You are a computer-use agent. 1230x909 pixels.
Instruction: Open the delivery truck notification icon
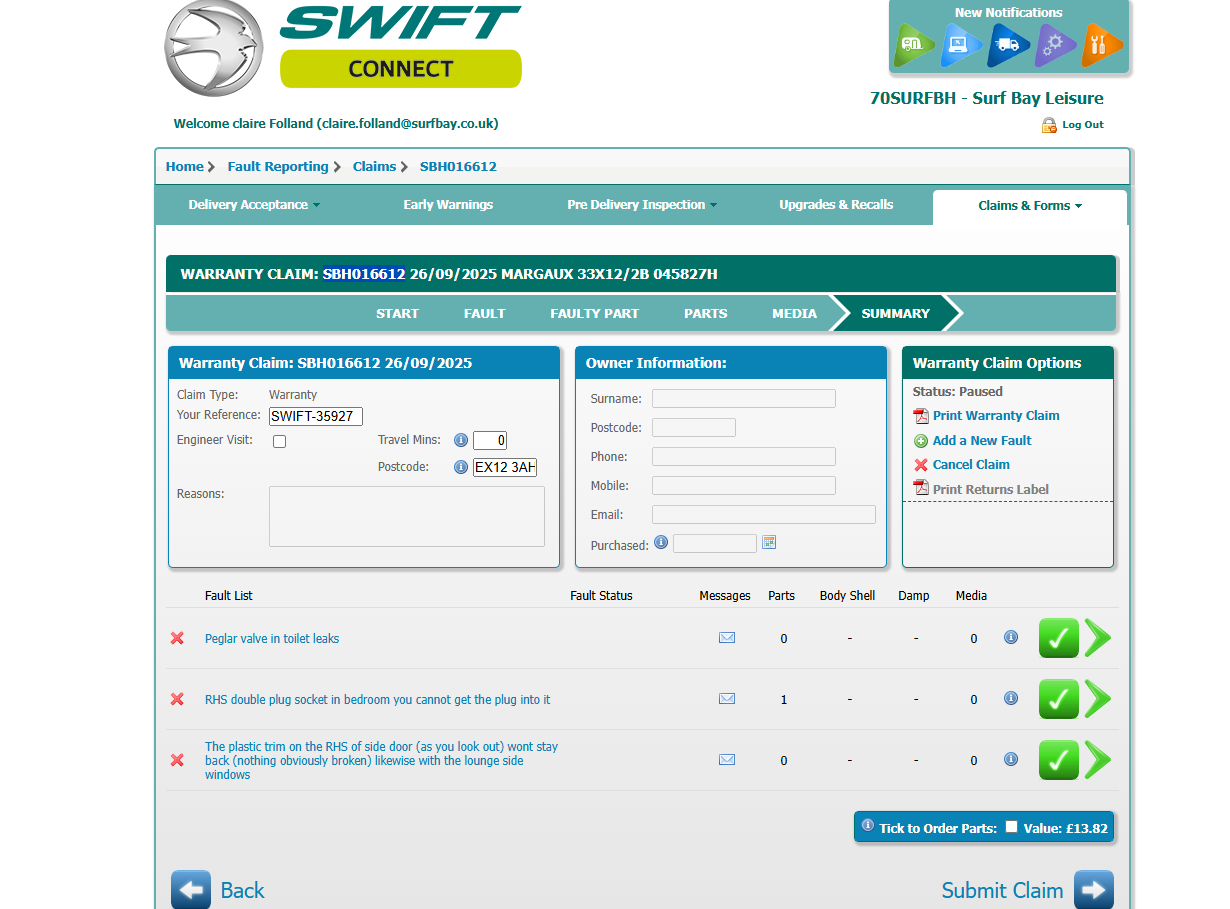(1008, 45)
